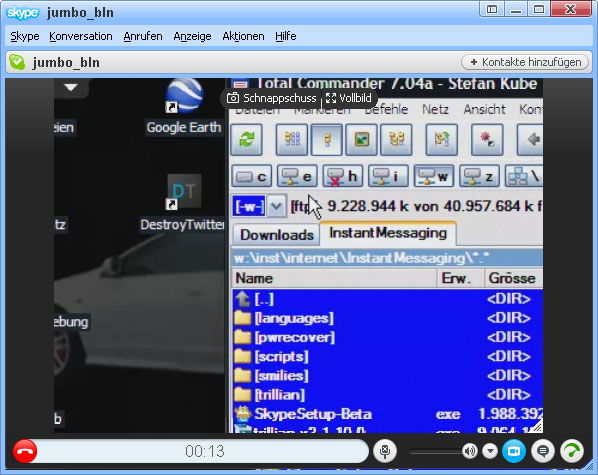Select the InstantMessaging tab

387,233
